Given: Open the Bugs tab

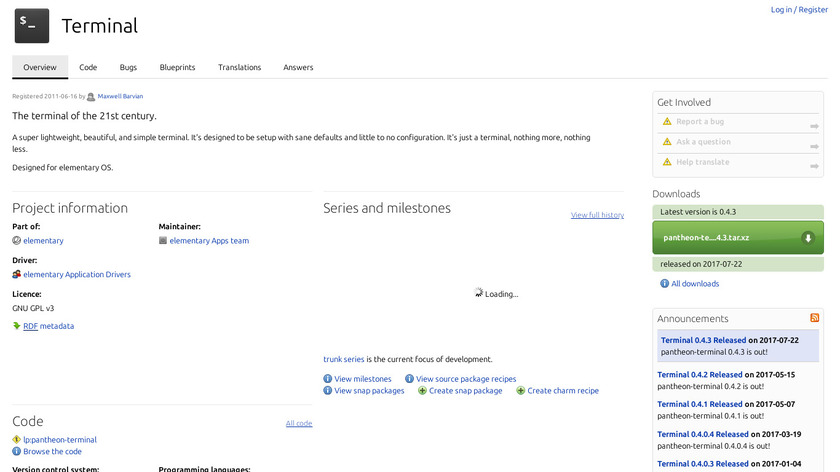Looking at the screenshot, I should 128,67.
